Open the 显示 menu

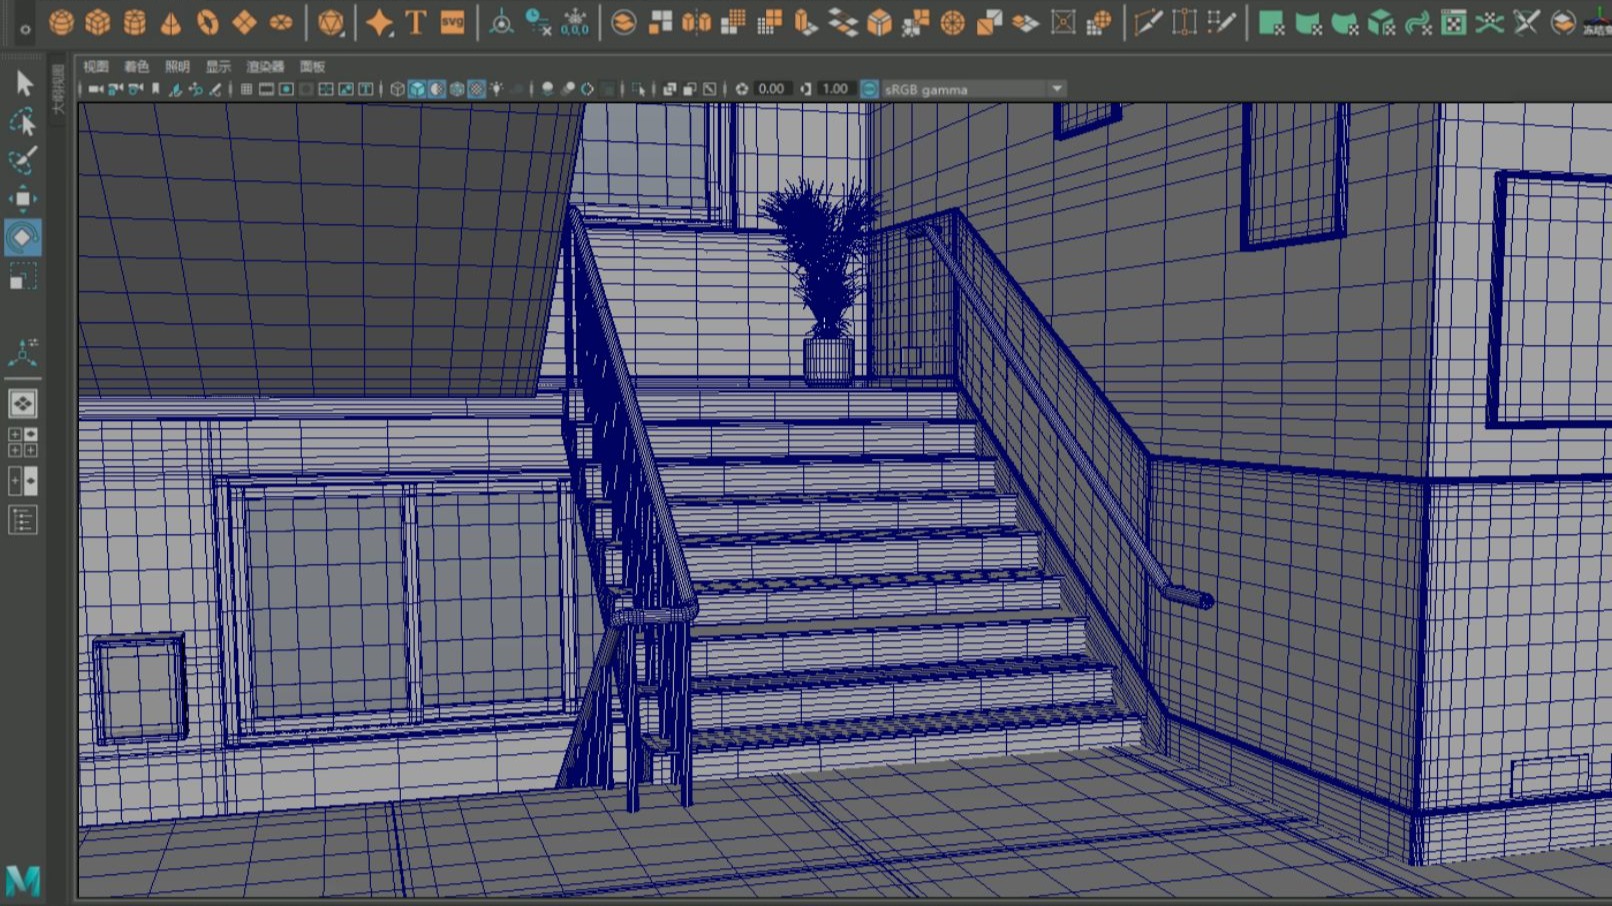click(x=219, y=67)
